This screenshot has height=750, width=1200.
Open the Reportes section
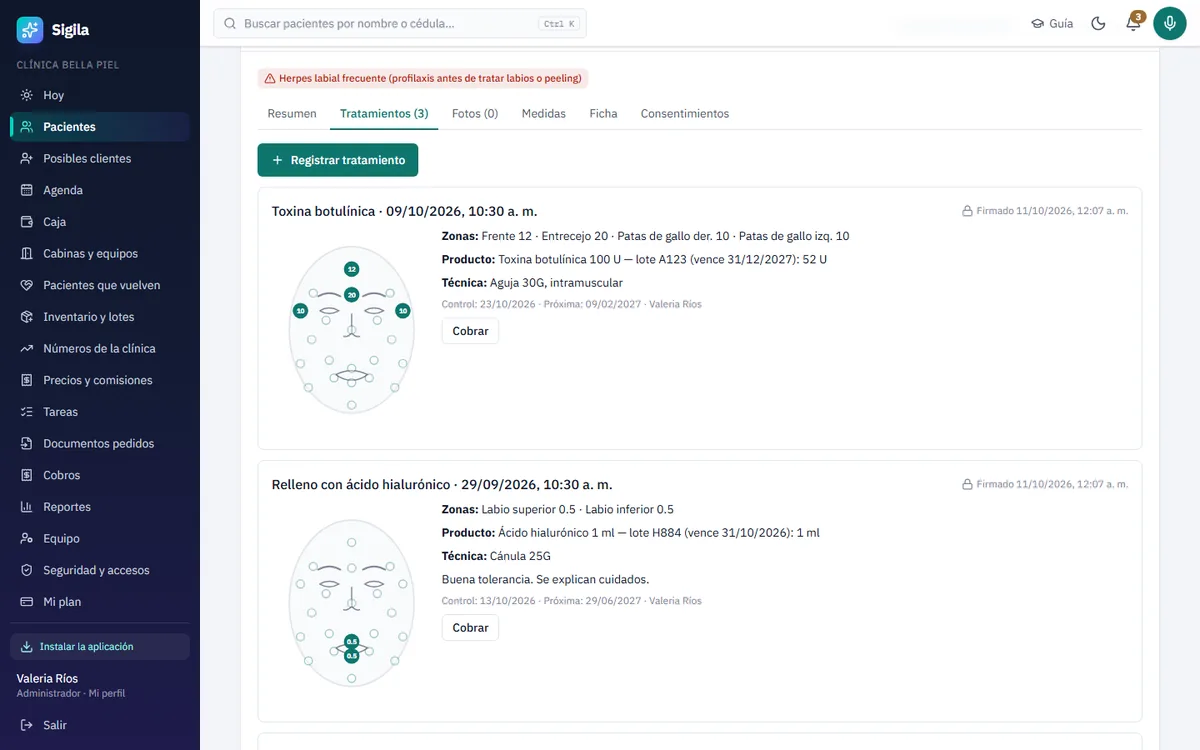coord(100,507)
